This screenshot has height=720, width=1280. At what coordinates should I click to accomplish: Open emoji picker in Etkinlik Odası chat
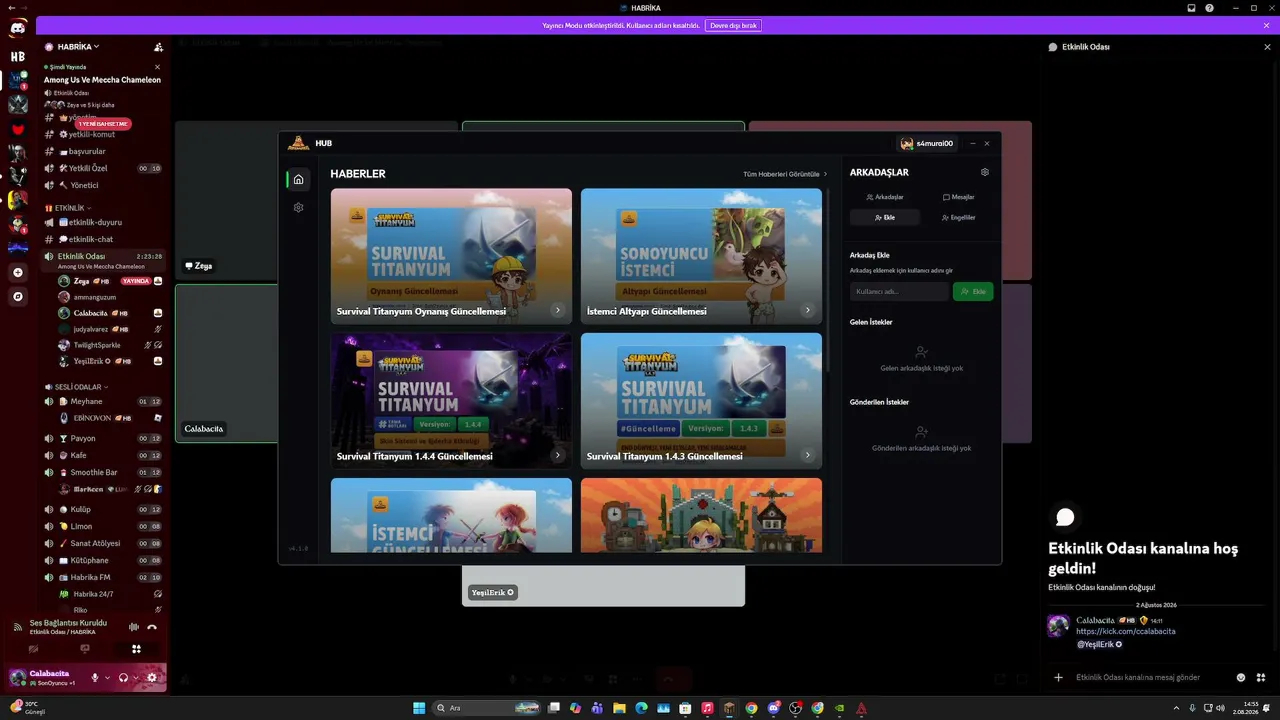[1241, 677]
